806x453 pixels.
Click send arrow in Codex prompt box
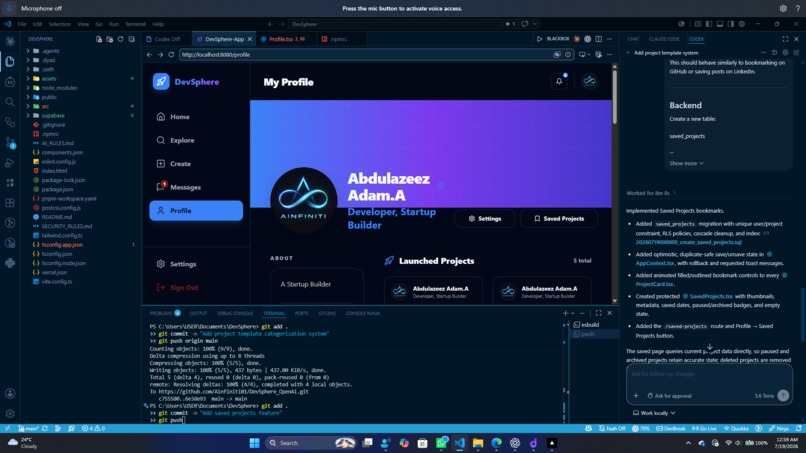783,395
